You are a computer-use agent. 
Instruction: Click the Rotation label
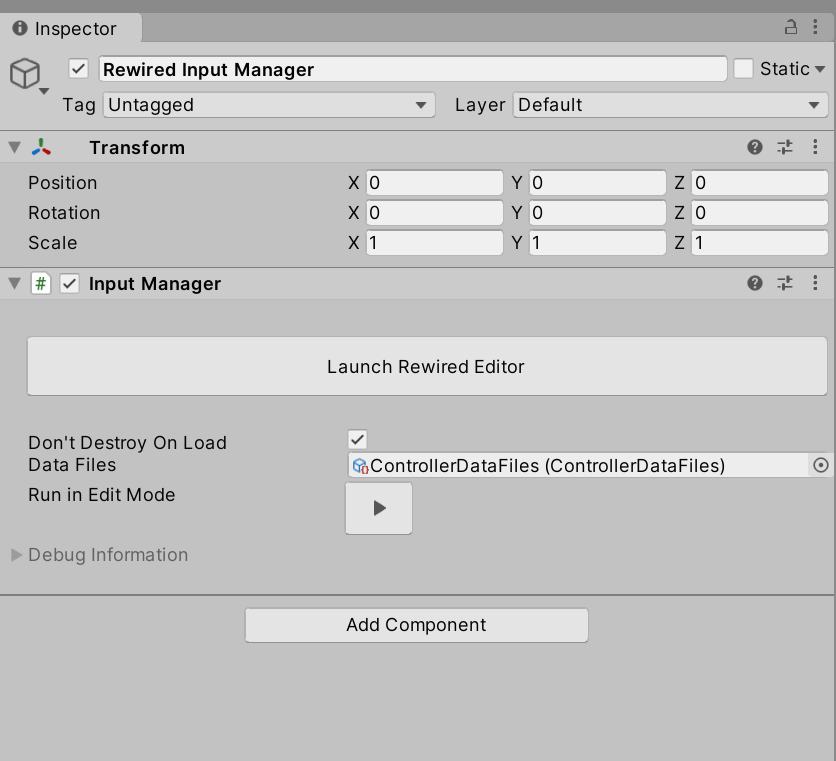tap(64, 213)
